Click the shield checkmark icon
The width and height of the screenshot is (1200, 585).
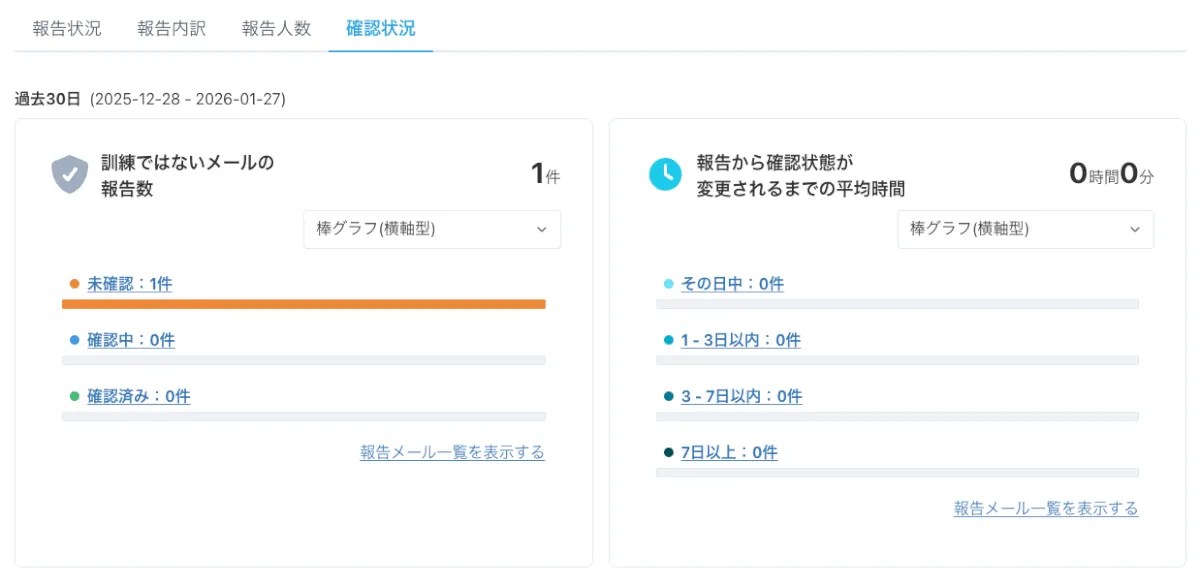[x=69, y=174]
